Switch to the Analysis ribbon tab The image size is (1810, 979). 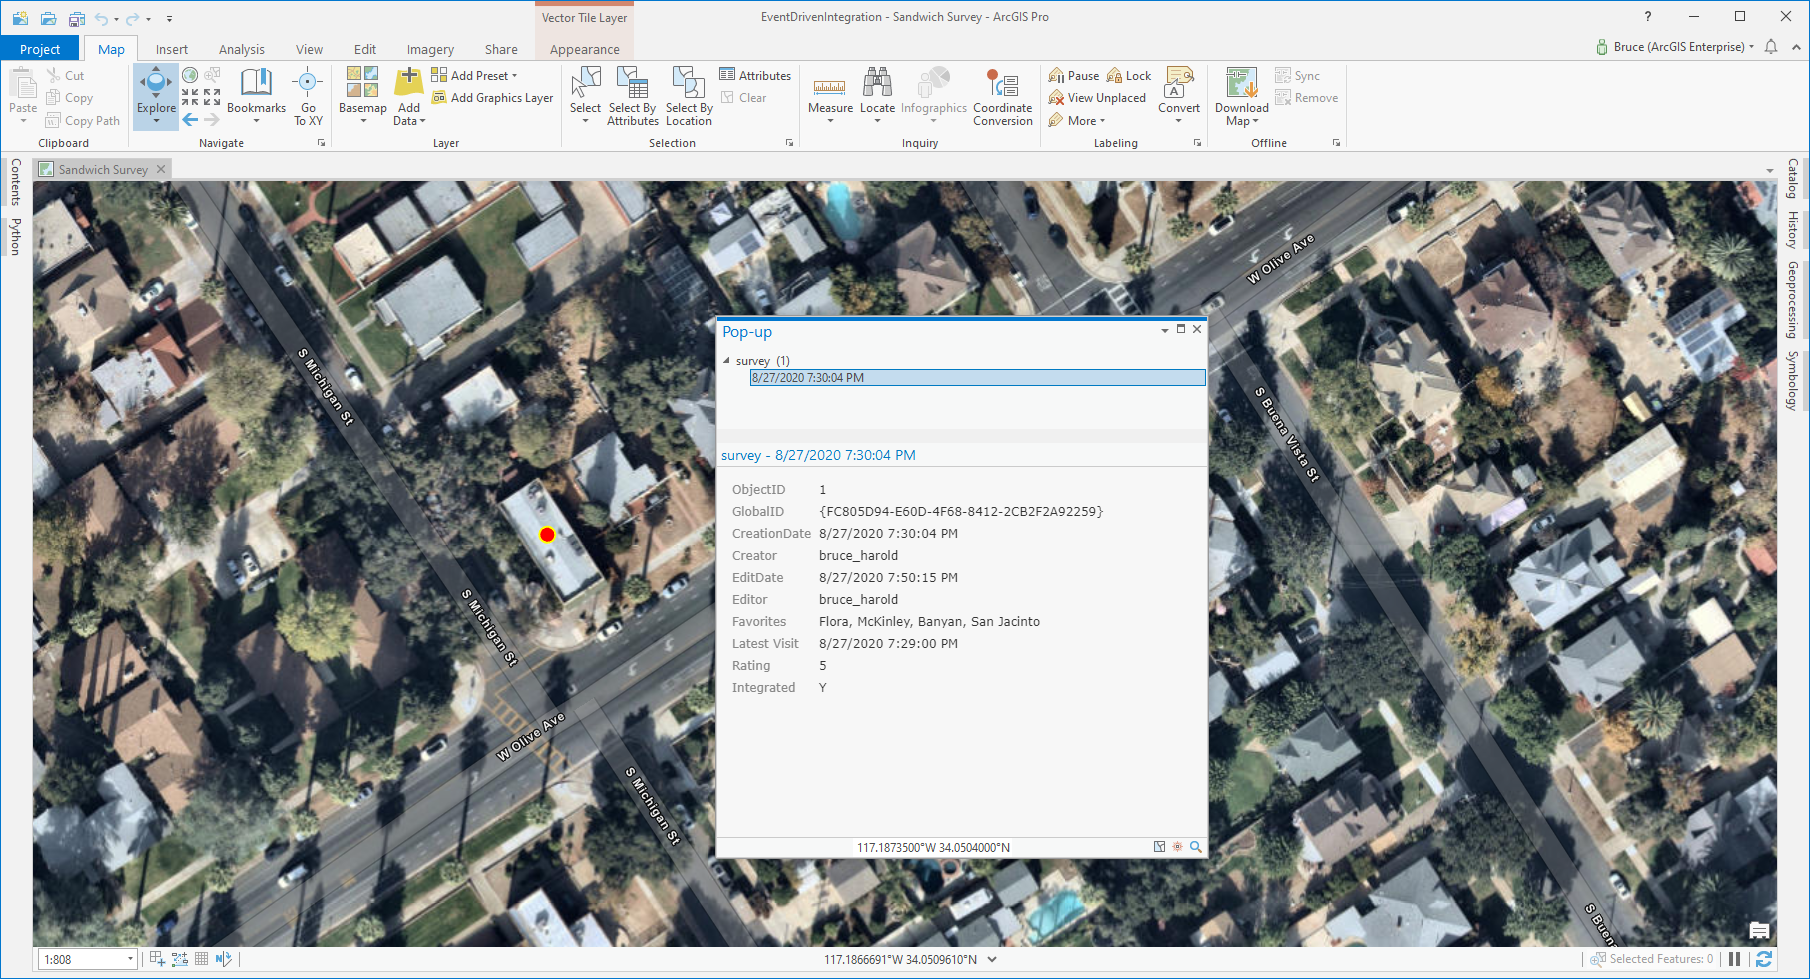coord(242,49)
